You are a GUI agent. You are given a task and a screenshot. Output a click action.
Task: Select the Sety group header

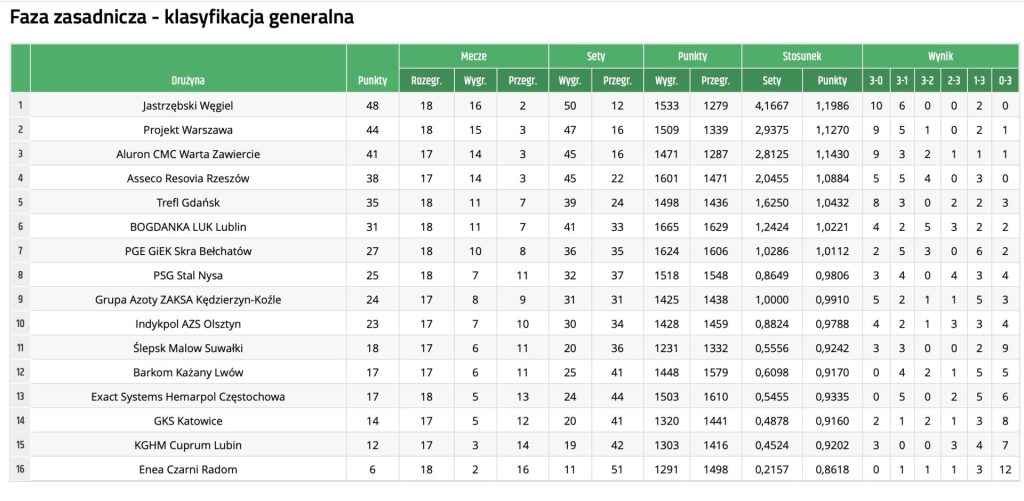[x=596, y=57]
